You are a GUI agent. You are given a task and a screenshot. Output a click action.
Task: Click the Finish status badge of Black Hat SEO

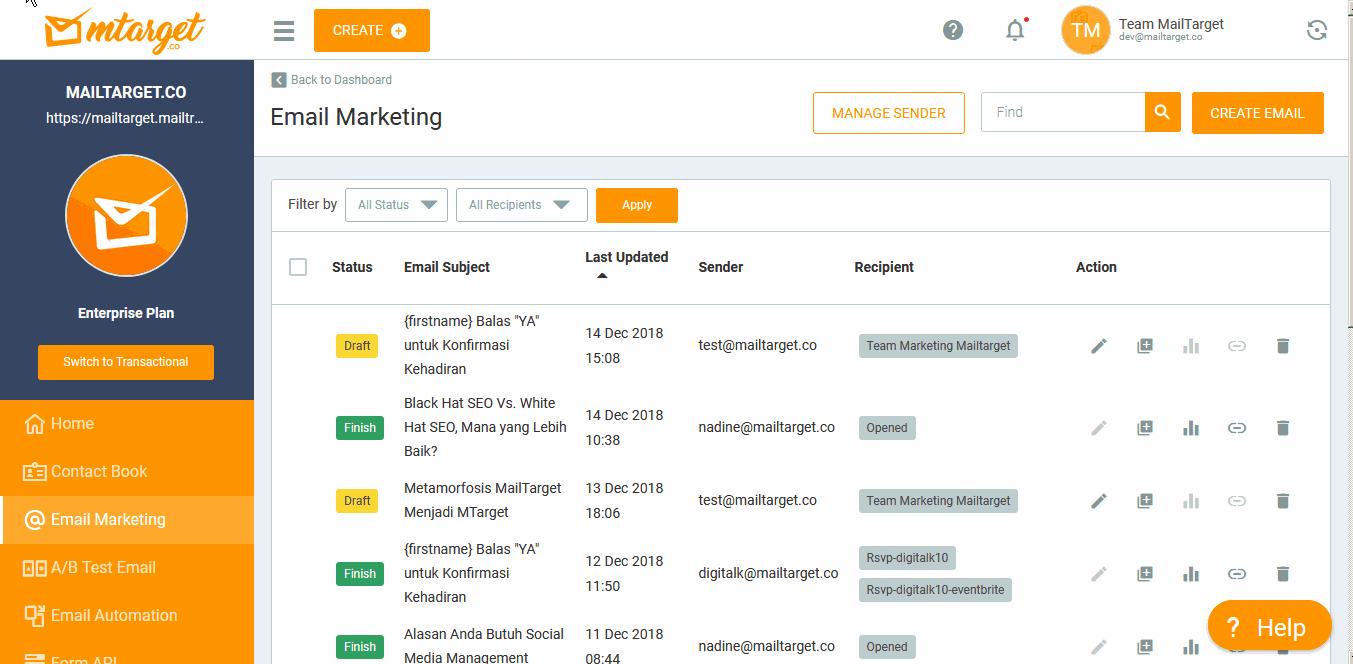tap(360, 428)
